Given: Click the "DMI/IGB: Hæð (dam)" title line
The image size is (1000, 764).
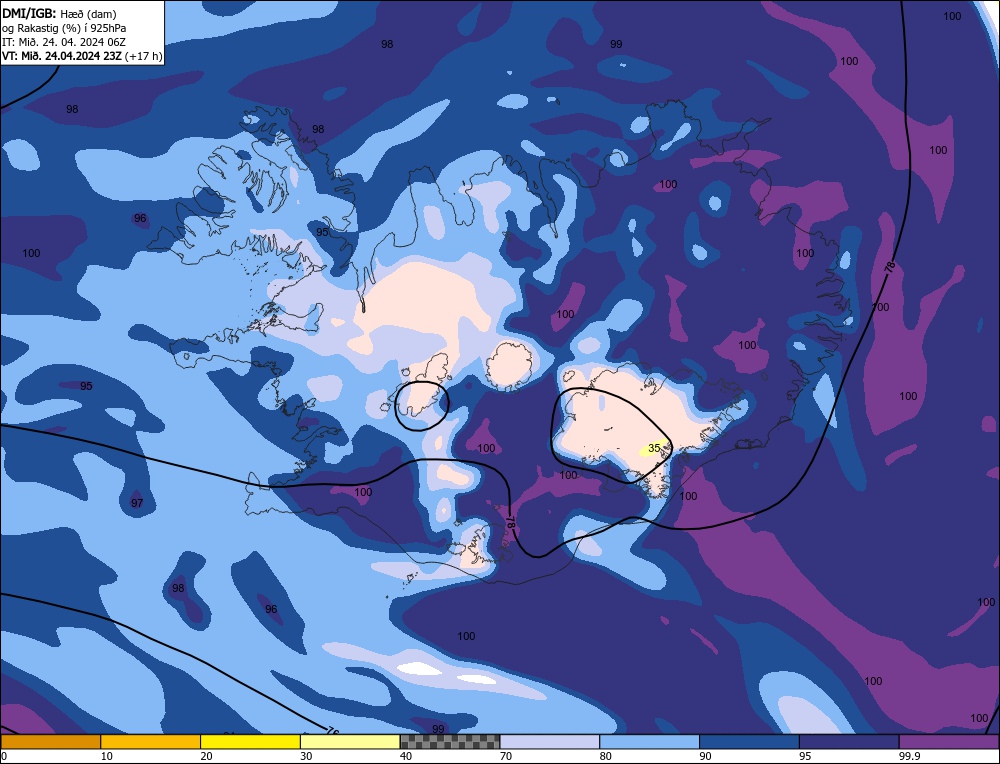Looking at the screenshot, I should point(59,13).
